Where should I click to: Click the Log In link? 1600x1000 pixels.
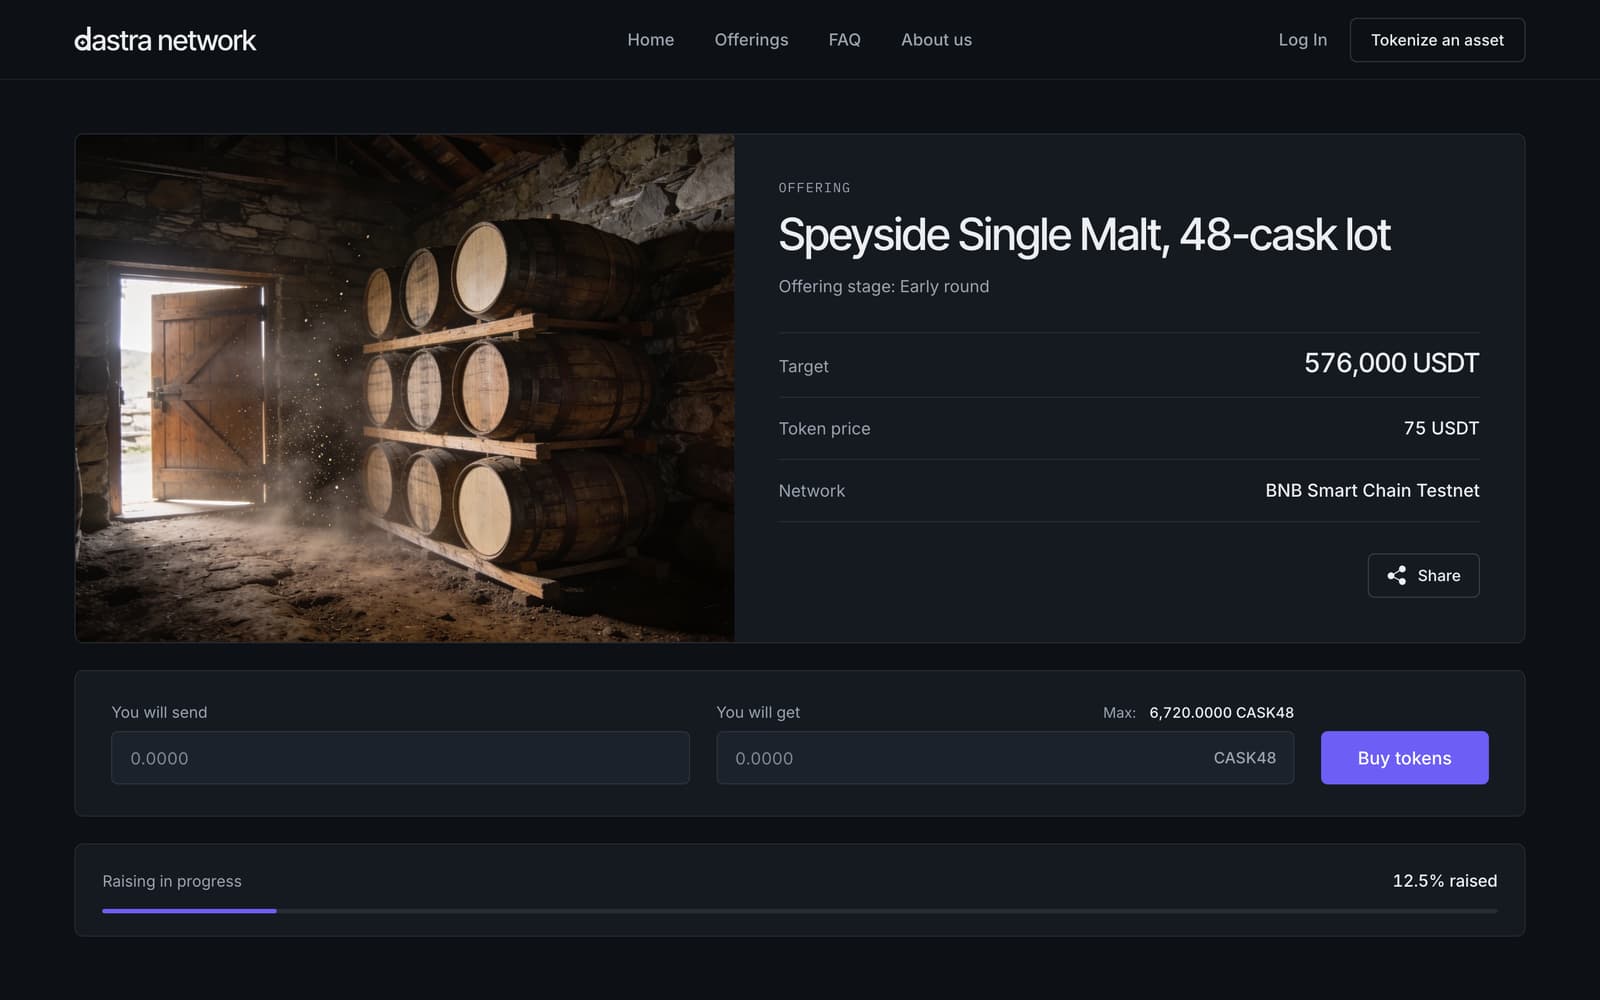[x=1302, y=40]
